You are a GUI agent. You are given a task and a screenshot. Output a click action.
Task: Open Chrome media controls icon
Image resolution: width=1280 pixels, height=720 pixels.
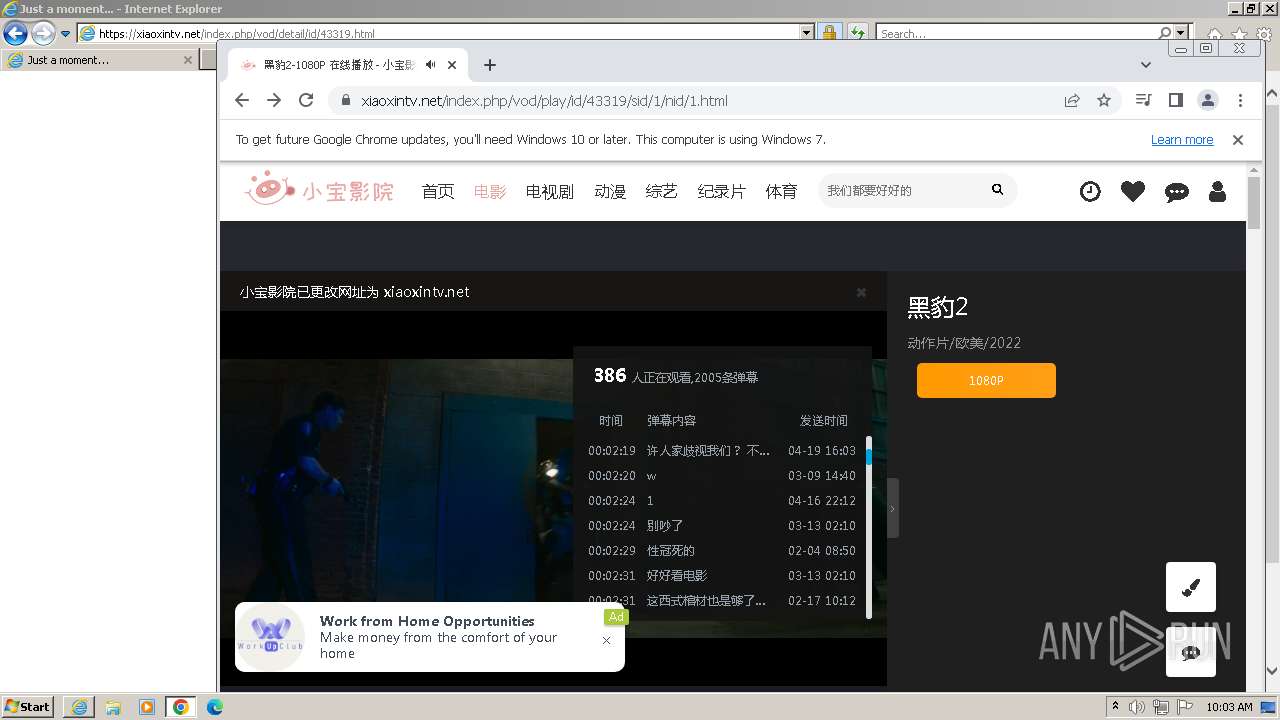coord(1143,100)
